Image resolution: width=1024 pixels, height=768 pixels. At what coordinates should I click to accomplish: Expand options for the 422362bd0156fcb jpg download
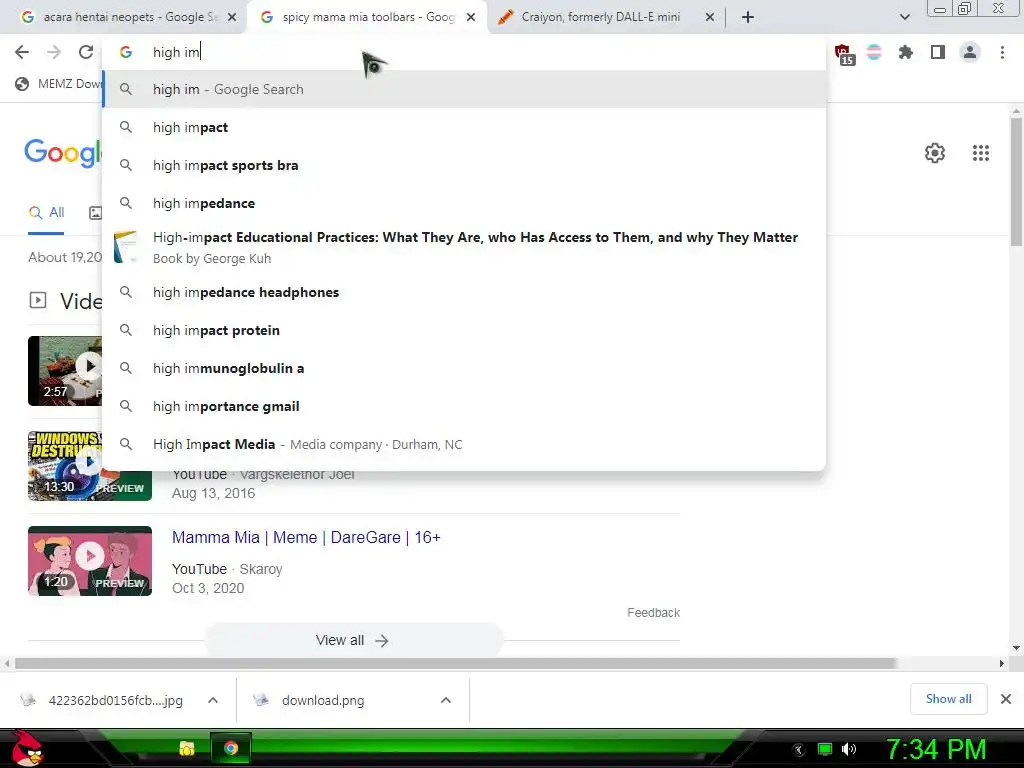[212, 700]
